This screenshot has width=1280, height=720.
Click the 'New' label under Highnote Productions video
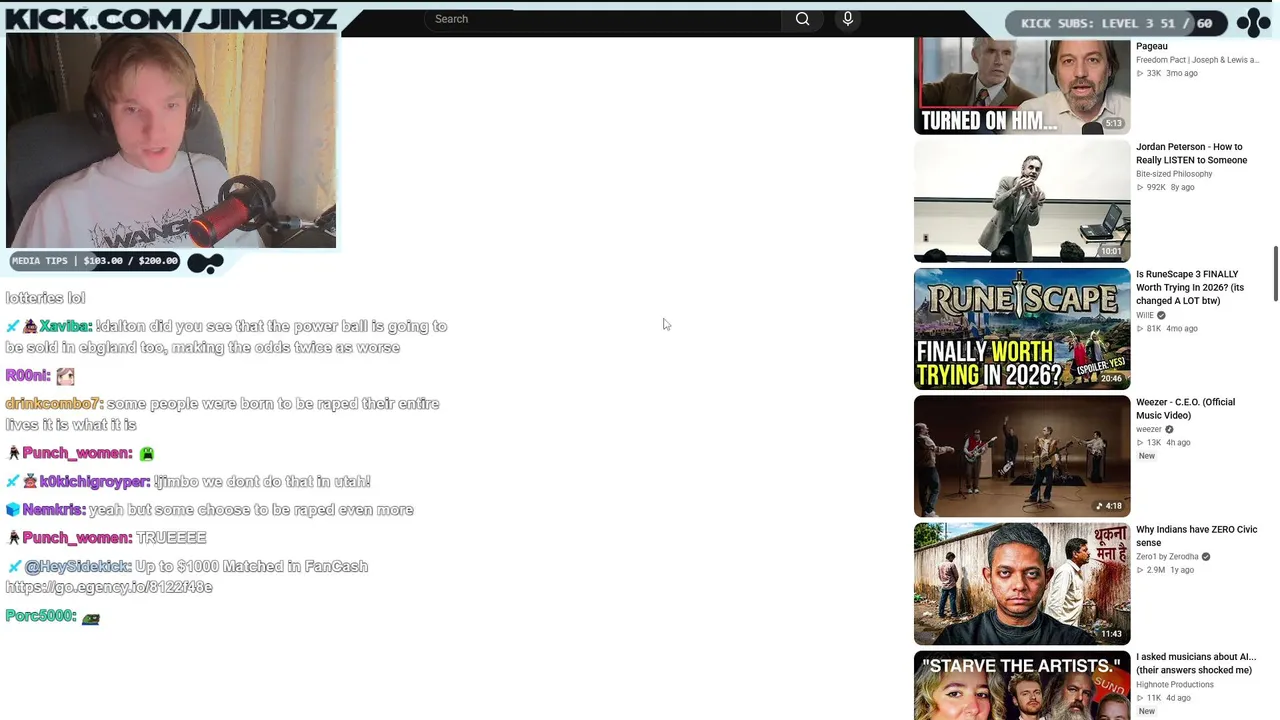pos(1147,711)
